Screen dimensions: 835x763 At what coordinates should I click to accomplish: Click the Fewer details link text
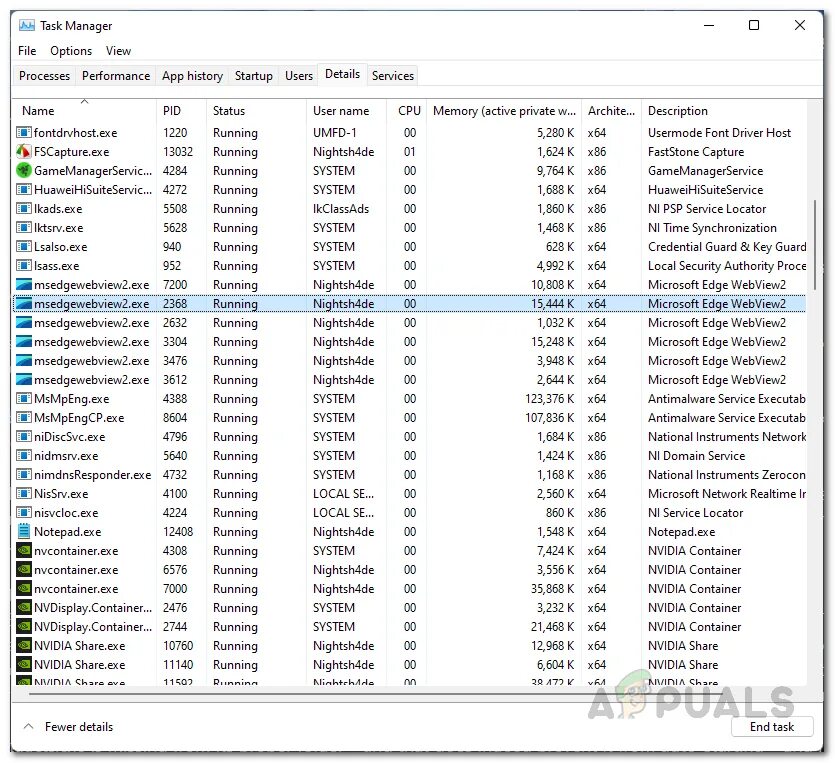(x=79, y=726)
